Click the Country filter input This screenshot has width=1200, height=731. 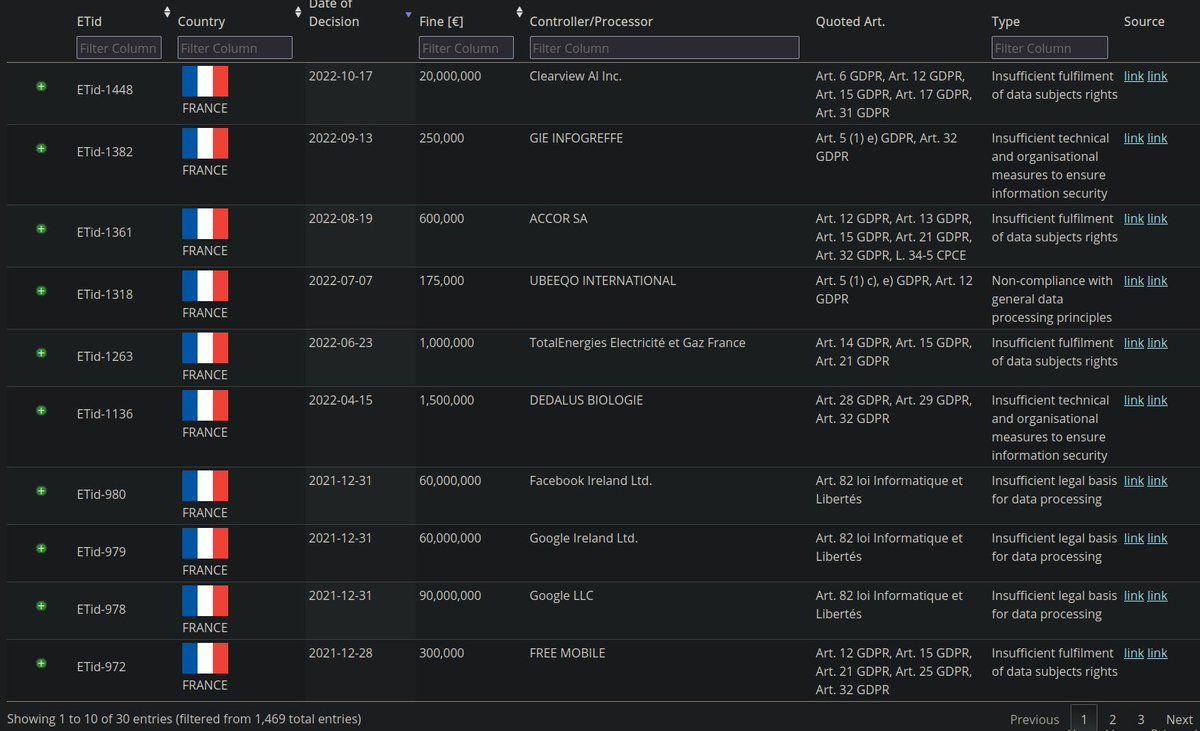pyautogui.click(x=235, y=47)
